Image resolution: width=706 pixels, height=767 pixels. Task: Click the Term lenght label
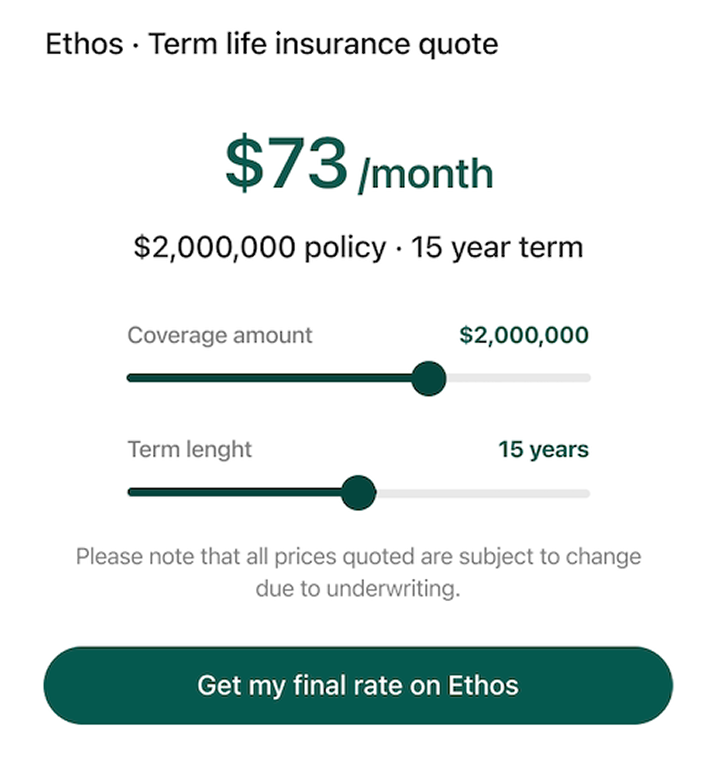(189, 449)
